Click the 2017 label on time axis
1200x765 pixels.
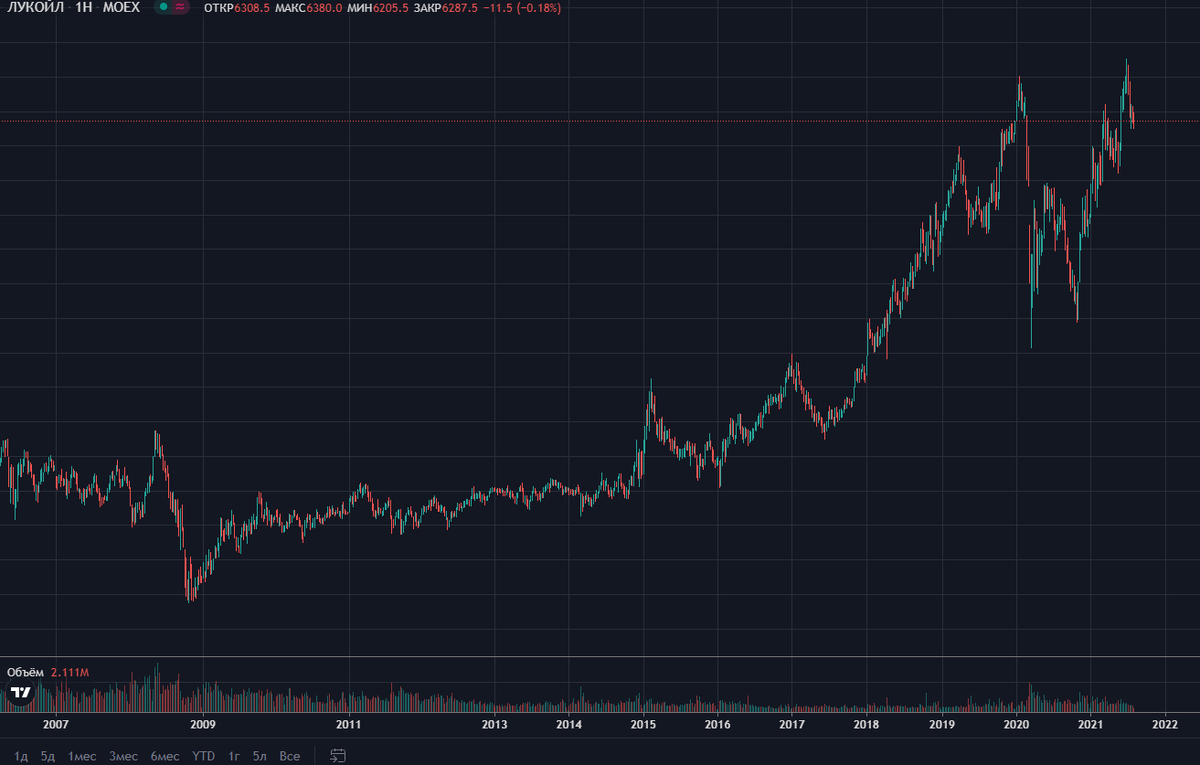point(792,724)
